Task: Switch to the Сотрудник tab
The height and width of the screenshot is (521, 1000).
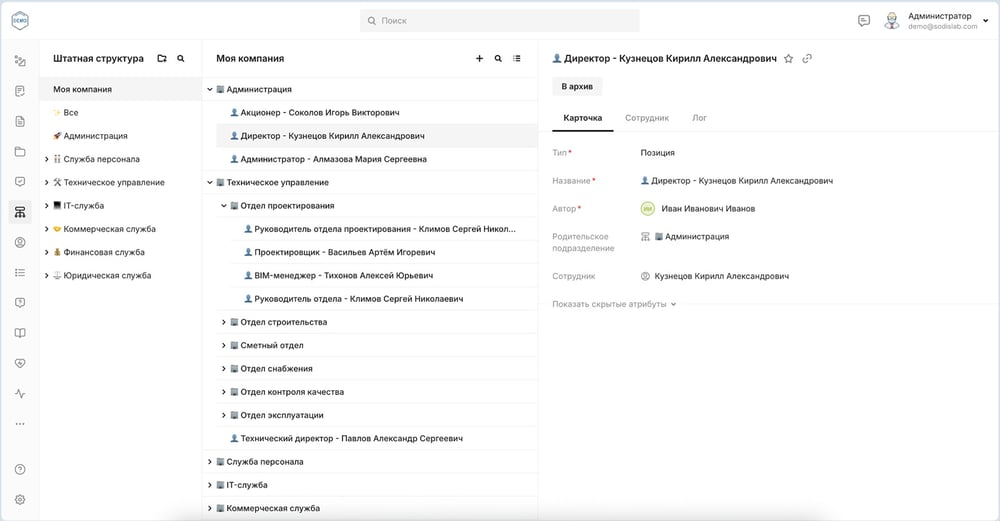Action: tap(647, 118)
